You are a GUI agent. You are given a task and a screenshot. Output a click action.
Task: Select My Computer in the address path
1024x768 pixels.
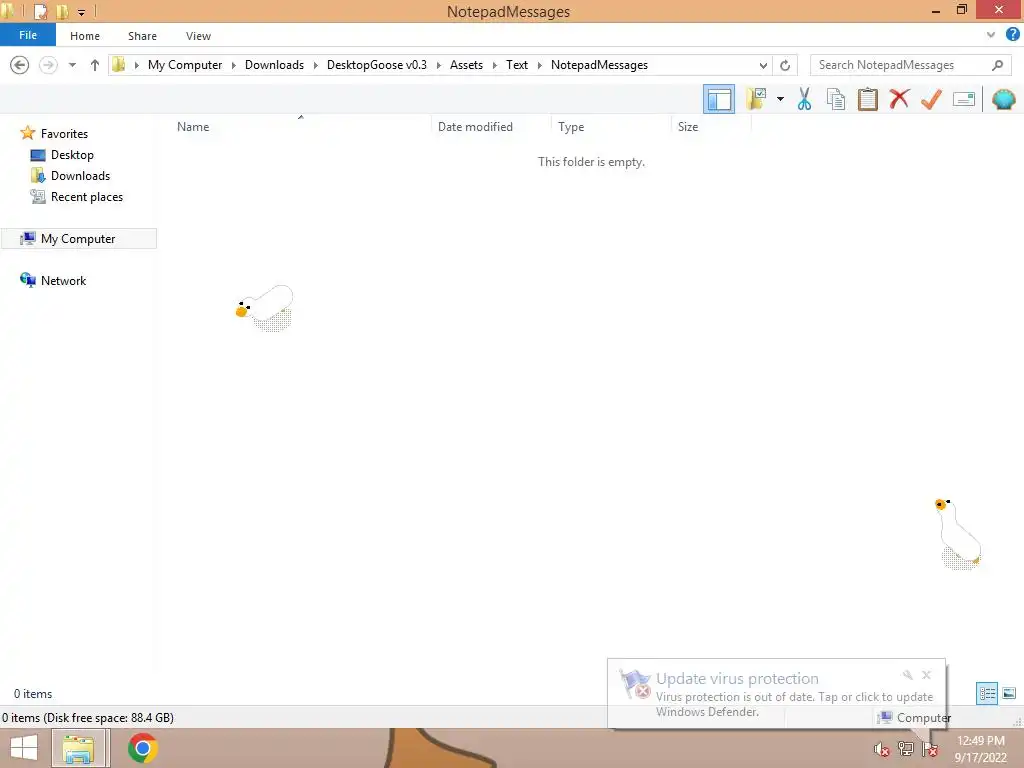[x=185, y=65]
